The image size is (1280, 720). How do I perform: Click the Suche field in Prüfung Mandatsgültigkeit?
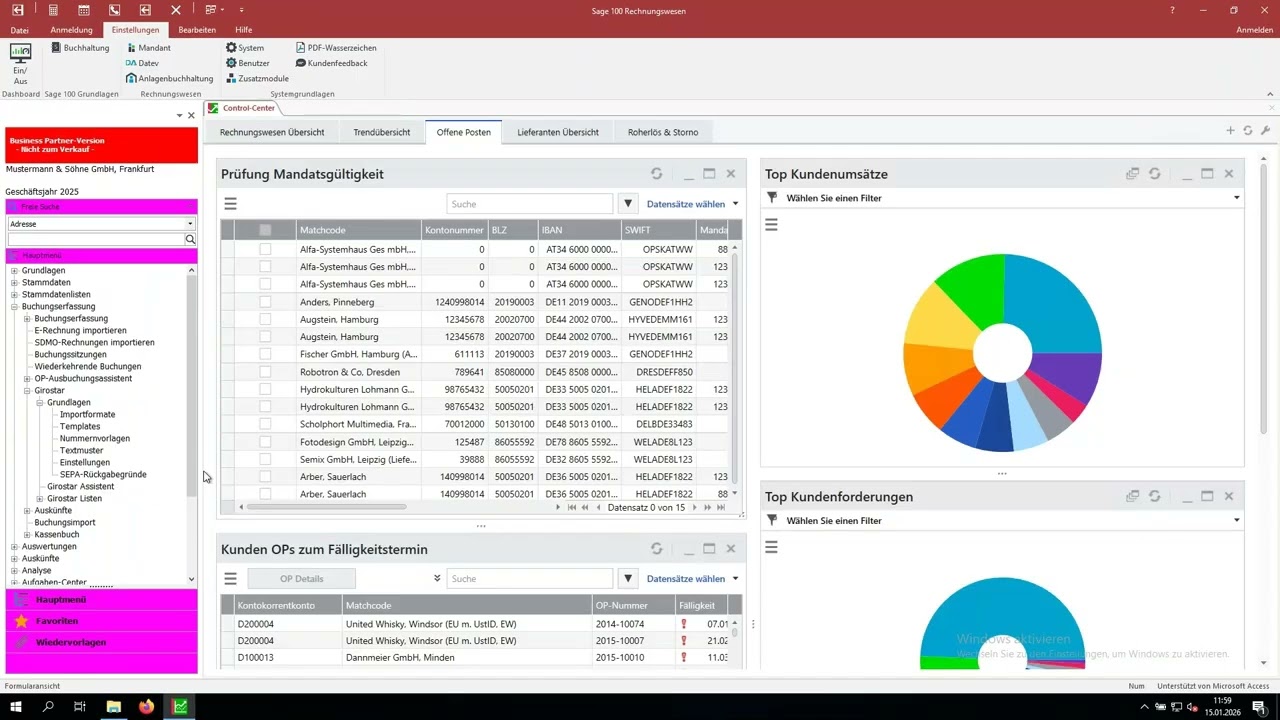pyautogui.click(x=529, y=204)
